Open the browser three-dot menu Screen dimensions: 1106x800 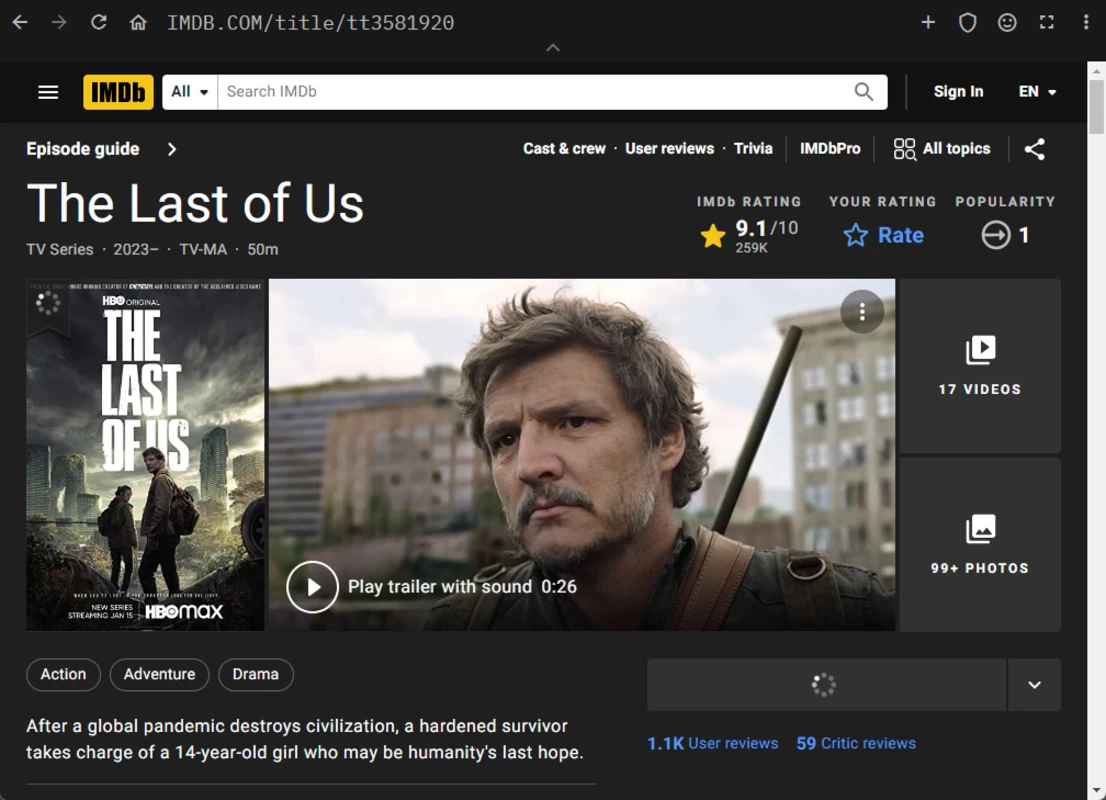pos(1086,23)
